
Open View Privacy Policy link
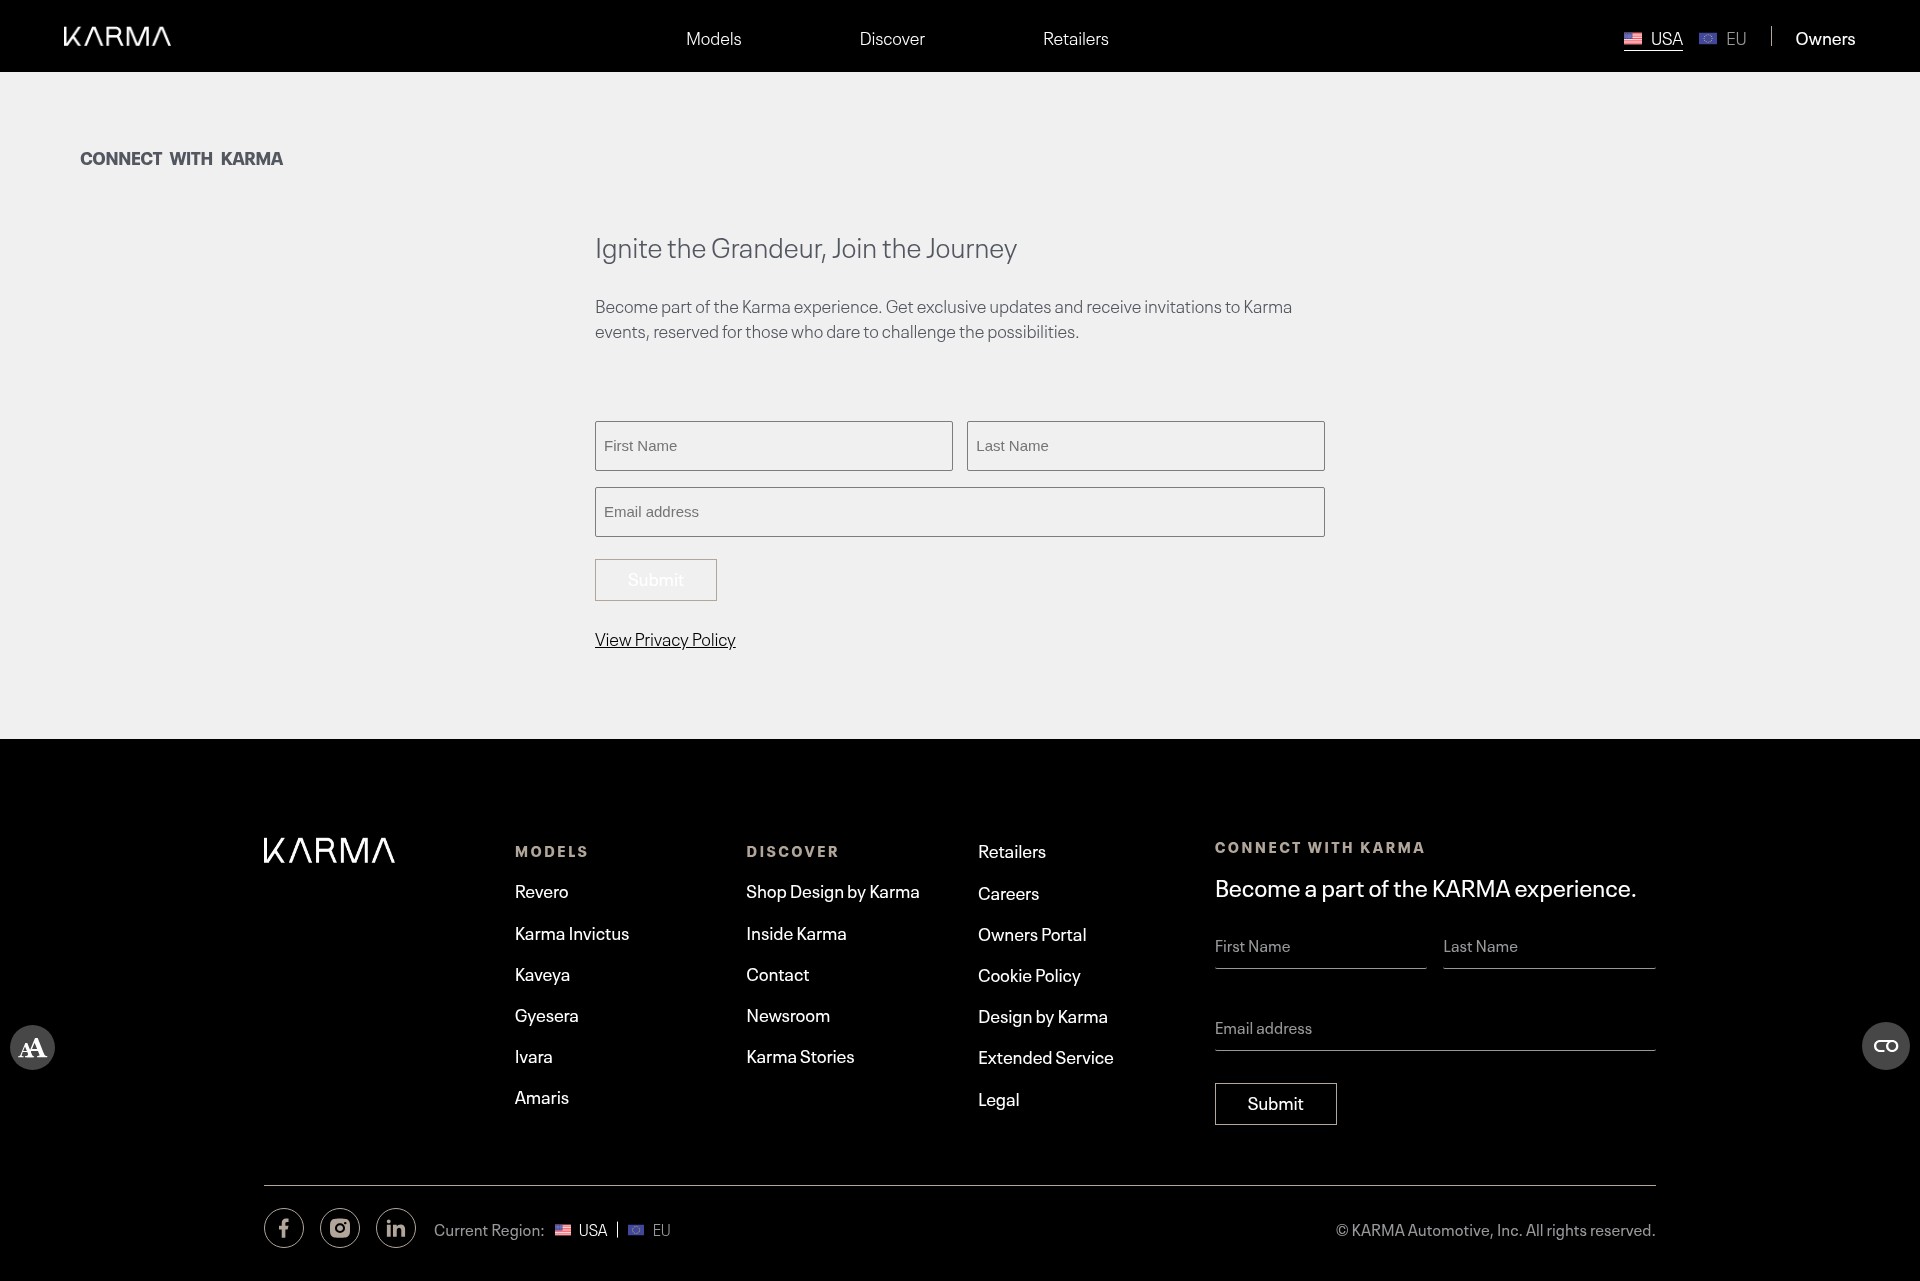(665, 640)
